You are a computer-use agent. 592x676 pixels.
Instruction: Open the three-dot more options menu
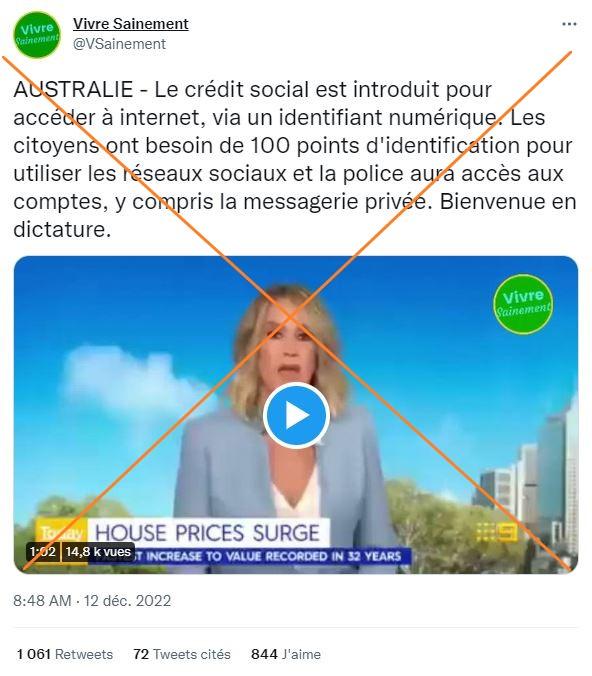click(569, 24)
